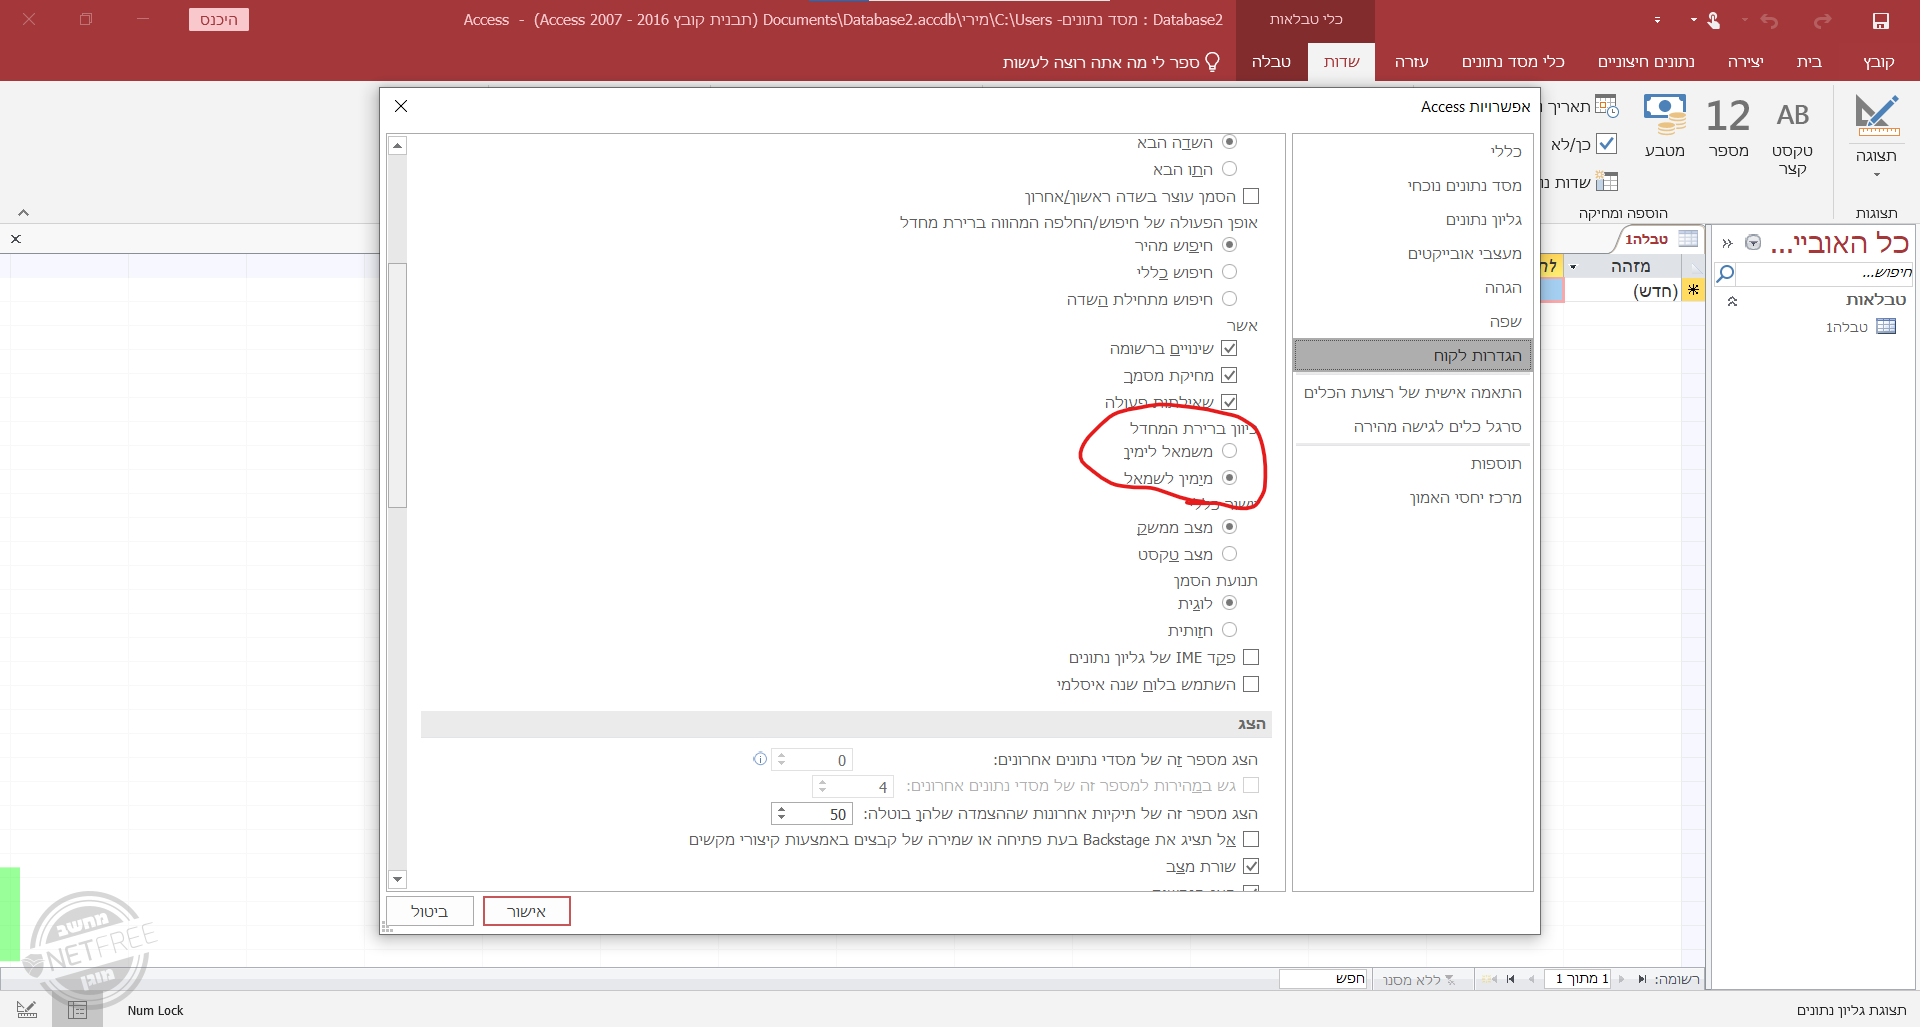The width and height of the screenshot is (1920, 1027).
Task: Toggle the status bar (שורת מצב) checkbox
Action: [x=1251, y=866]
